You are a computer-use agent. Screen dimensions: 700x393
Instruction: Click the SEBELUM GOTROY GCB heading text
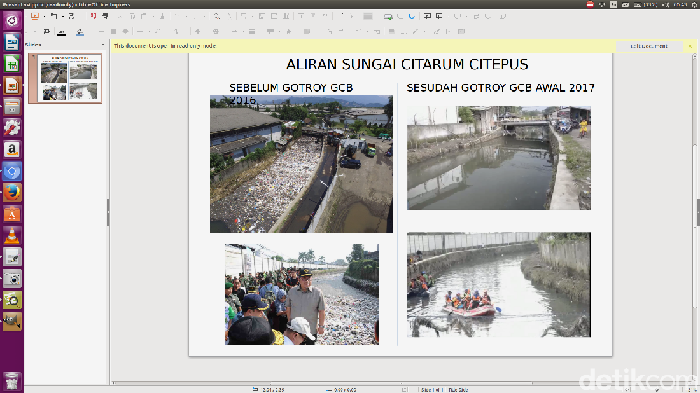point(291,88)
